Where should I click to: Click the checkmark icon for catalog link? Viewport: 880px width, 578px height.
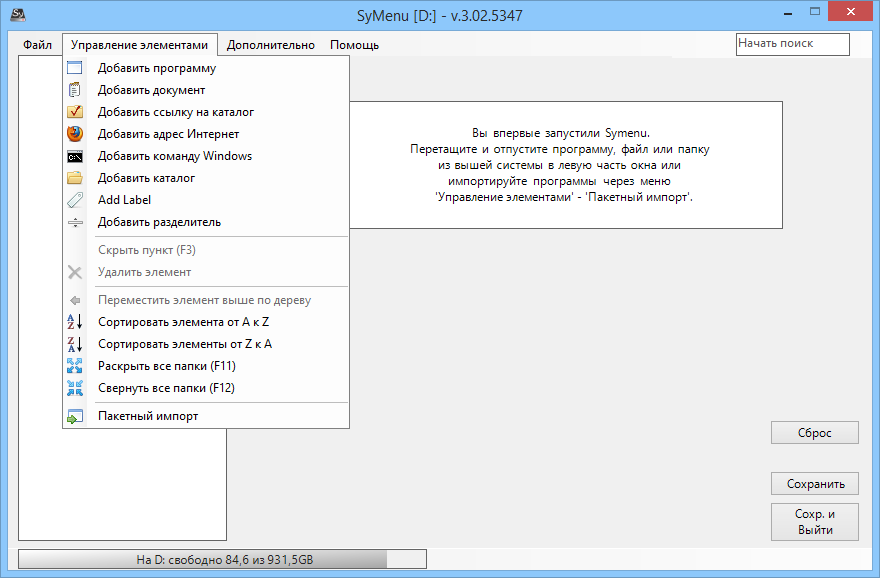[75, 112]
